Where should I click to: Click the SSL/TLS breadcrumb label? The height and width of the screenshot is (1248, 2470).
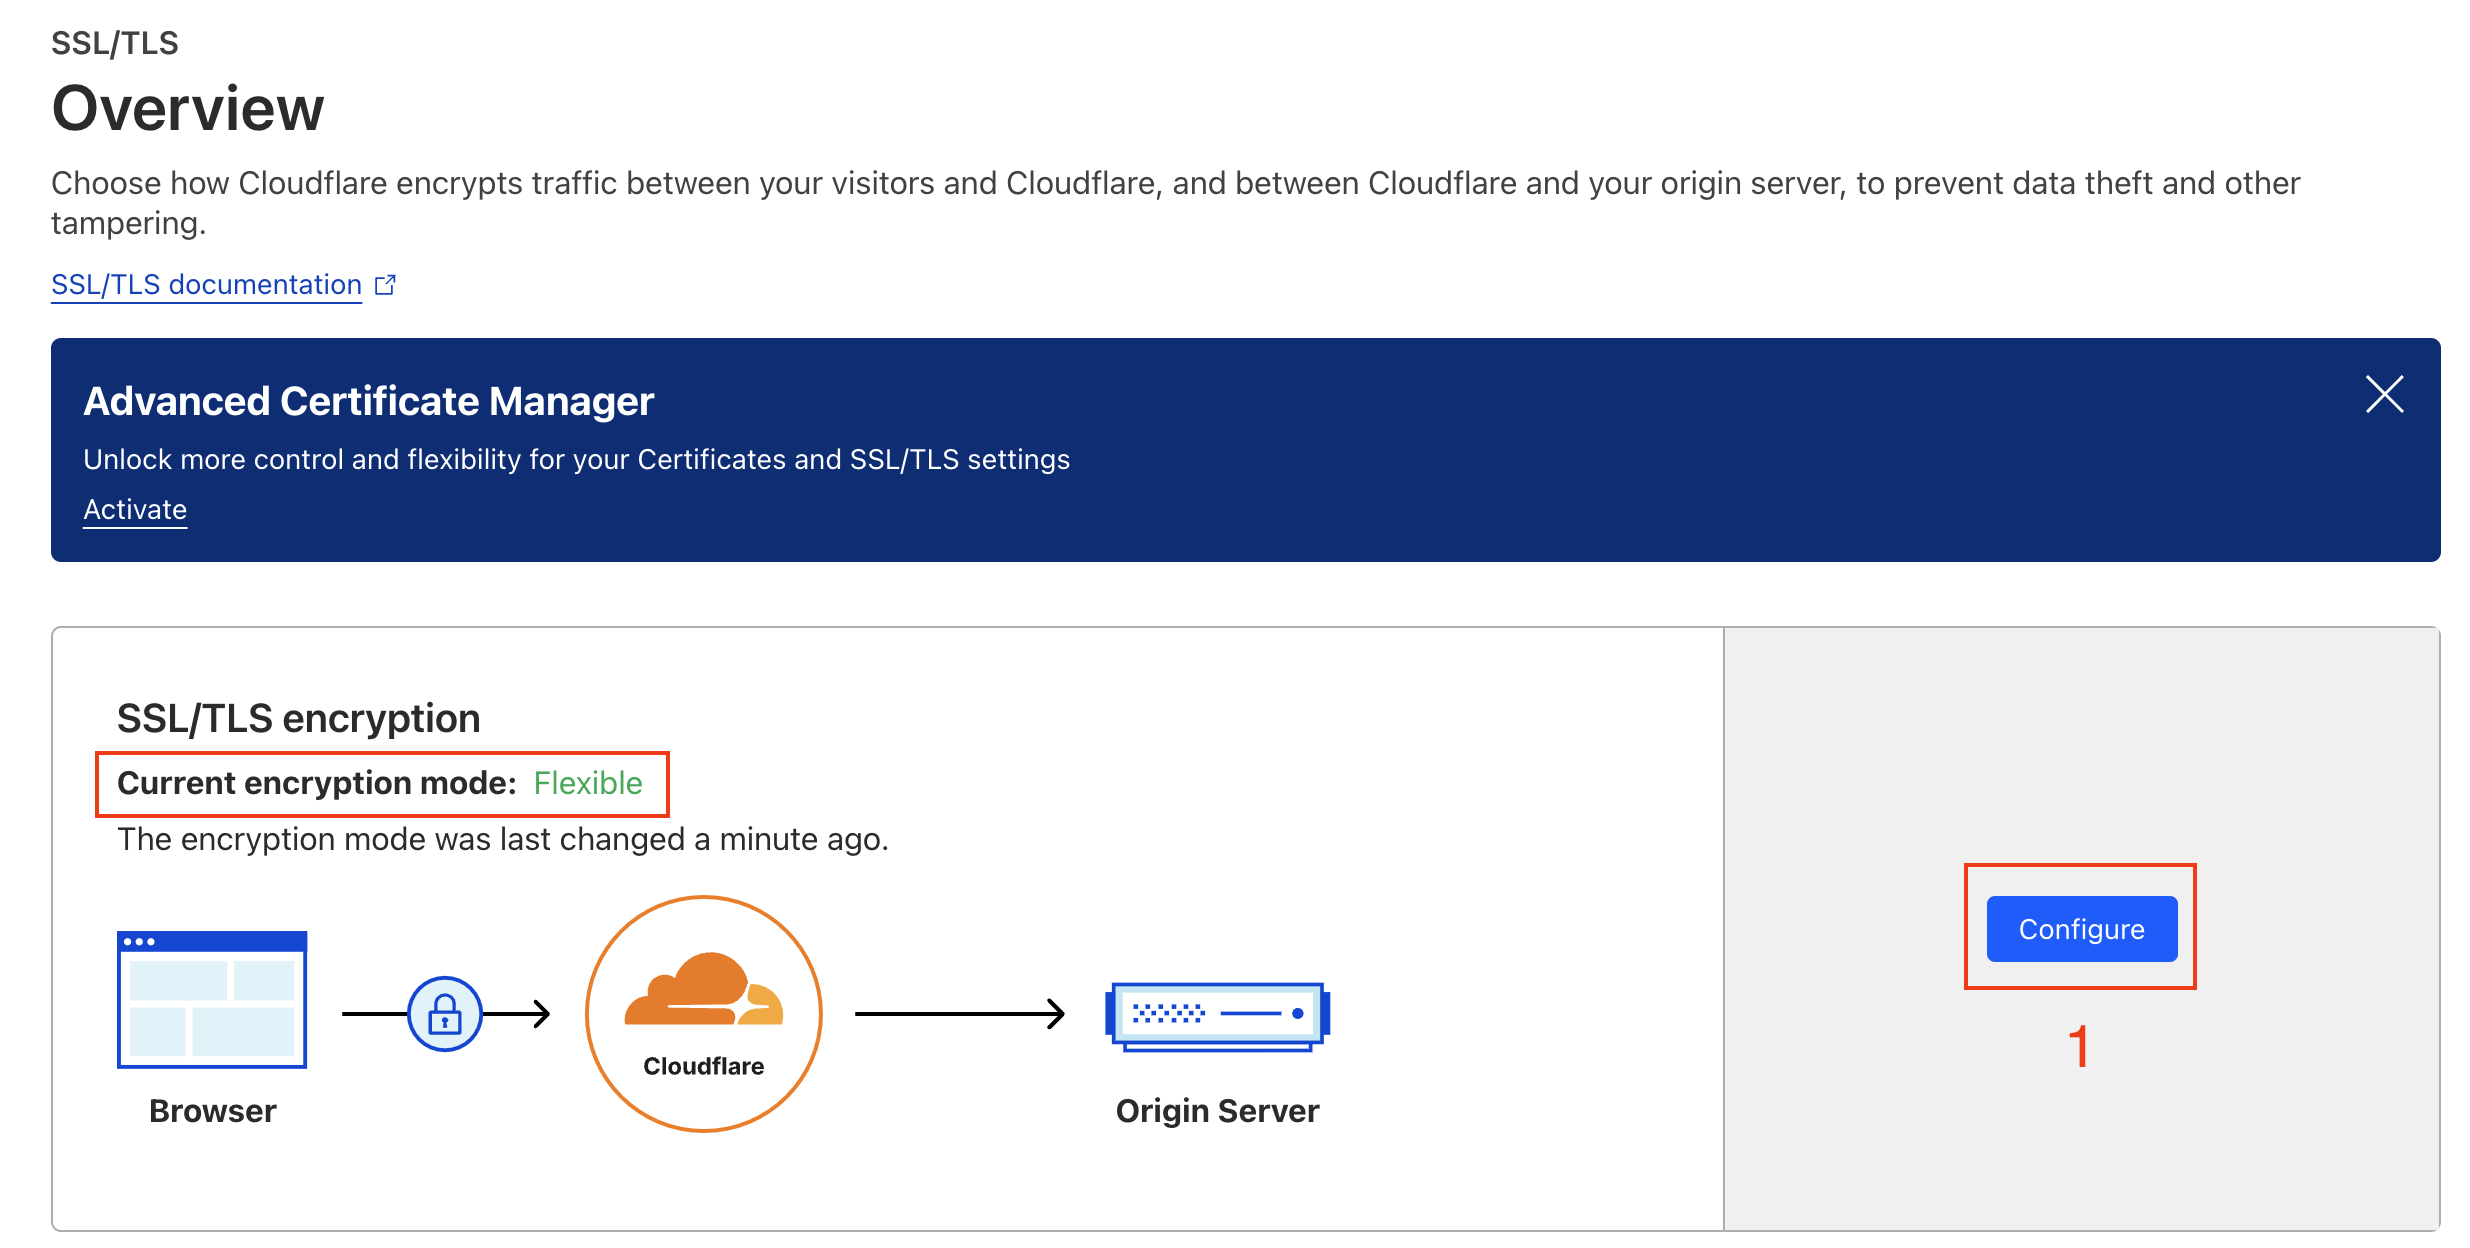tap(115, 43)
